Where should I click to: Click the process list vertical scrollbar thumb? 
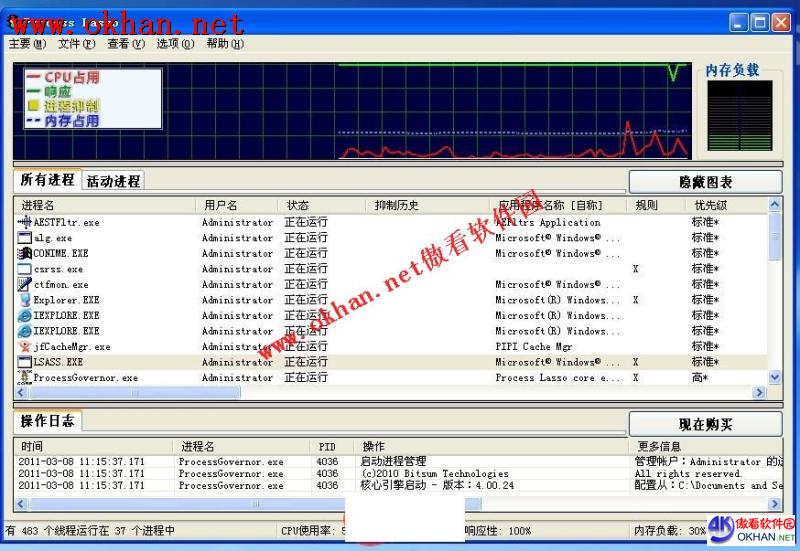(774, 237)
